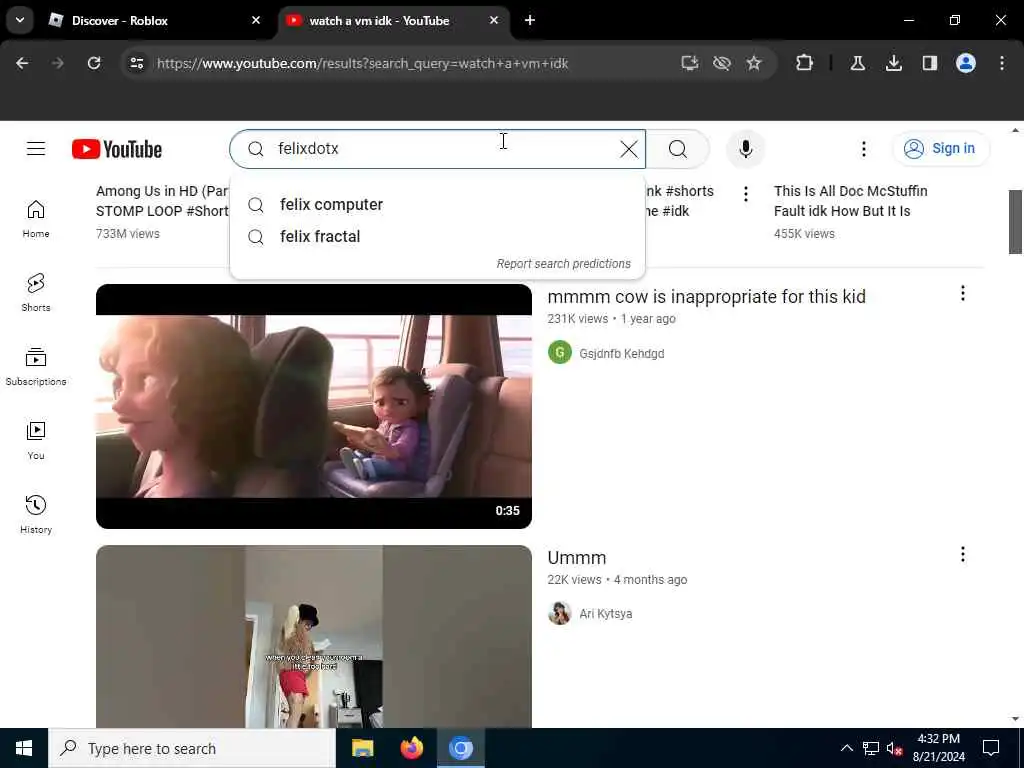
Task: Open the Windows Start menu
Action: coord(24,748)
